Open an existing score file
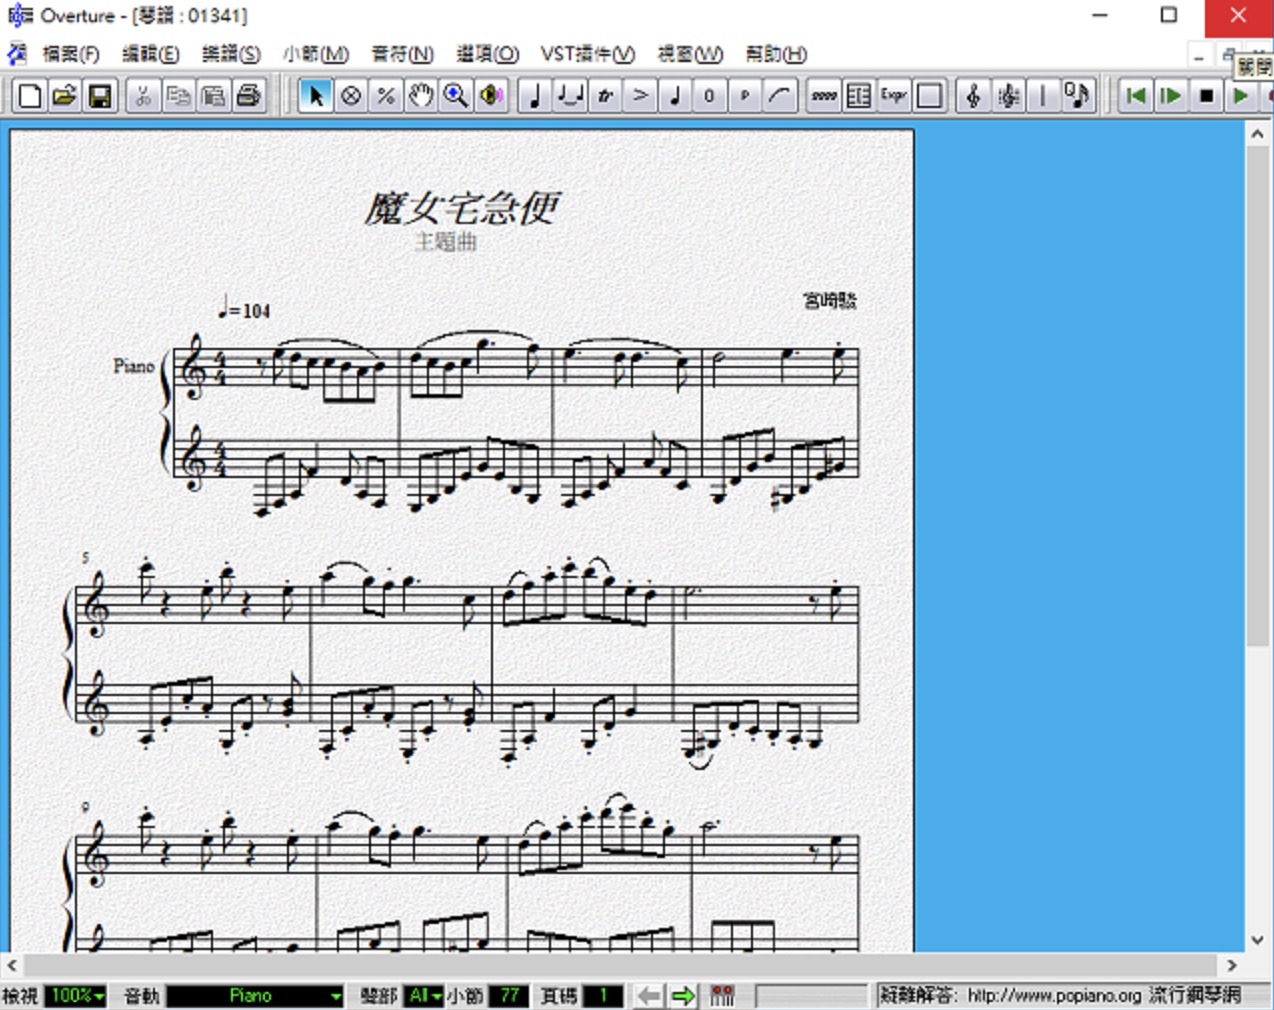This screenshot has width=1274, height=1010. pyautogui.click(x=65, y=96)
